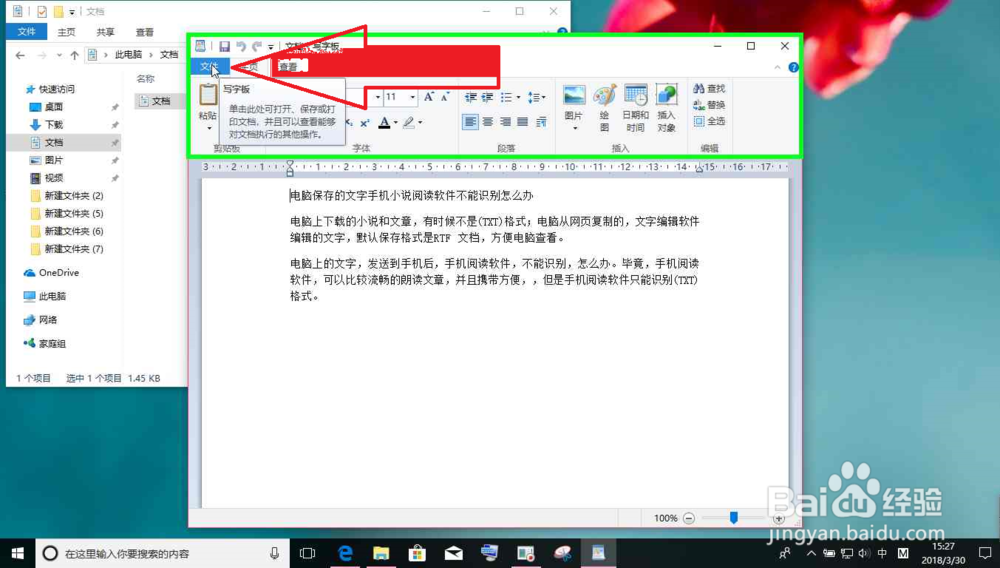Toggle center text alignment
The width and height of the screenshot is (1000, 568).
(x=488, y=122)
